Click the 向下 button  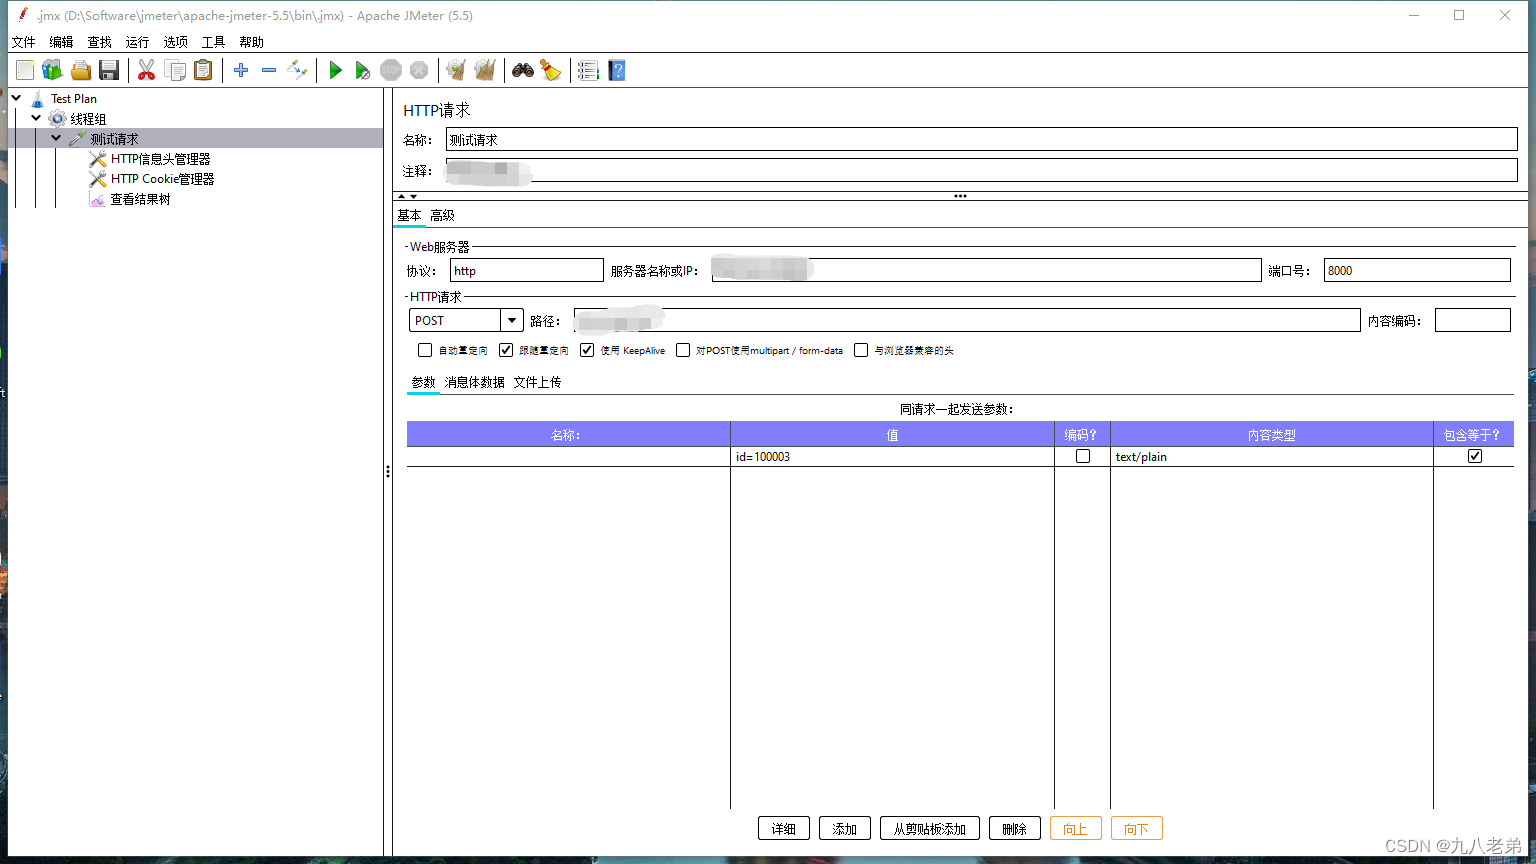tap(1136, 828)
